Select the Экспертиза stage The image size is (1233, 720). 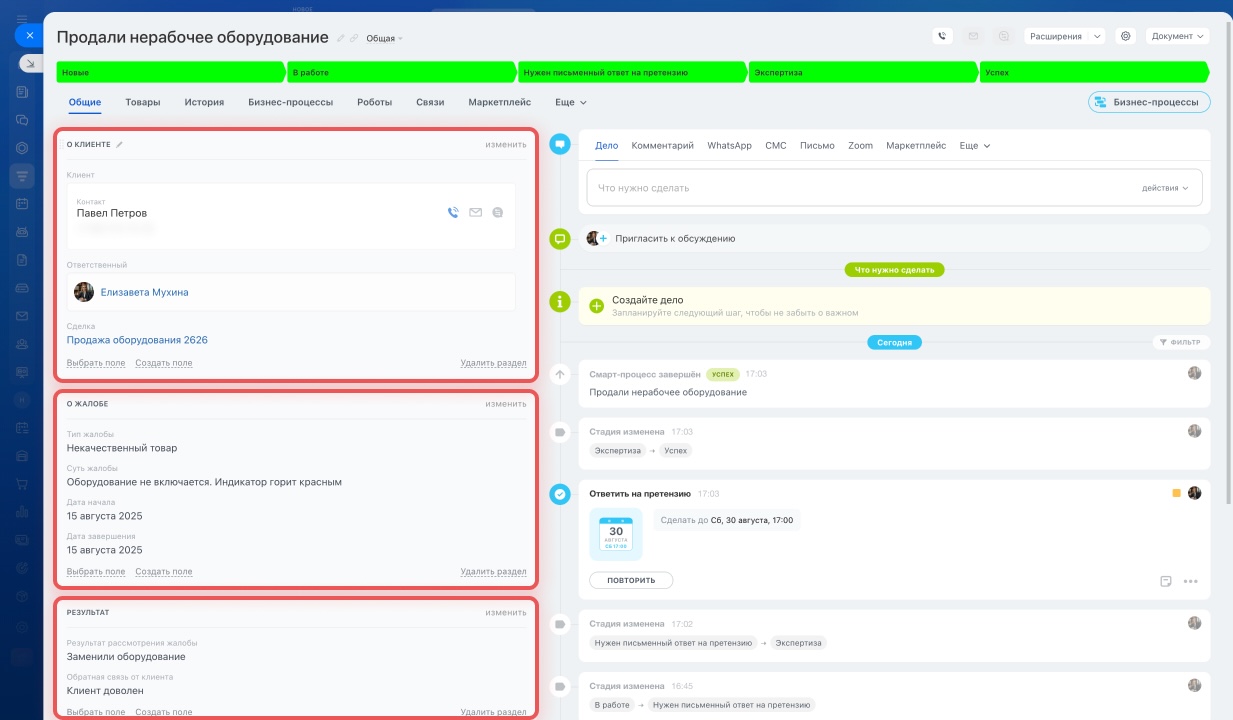coord(864,72)
